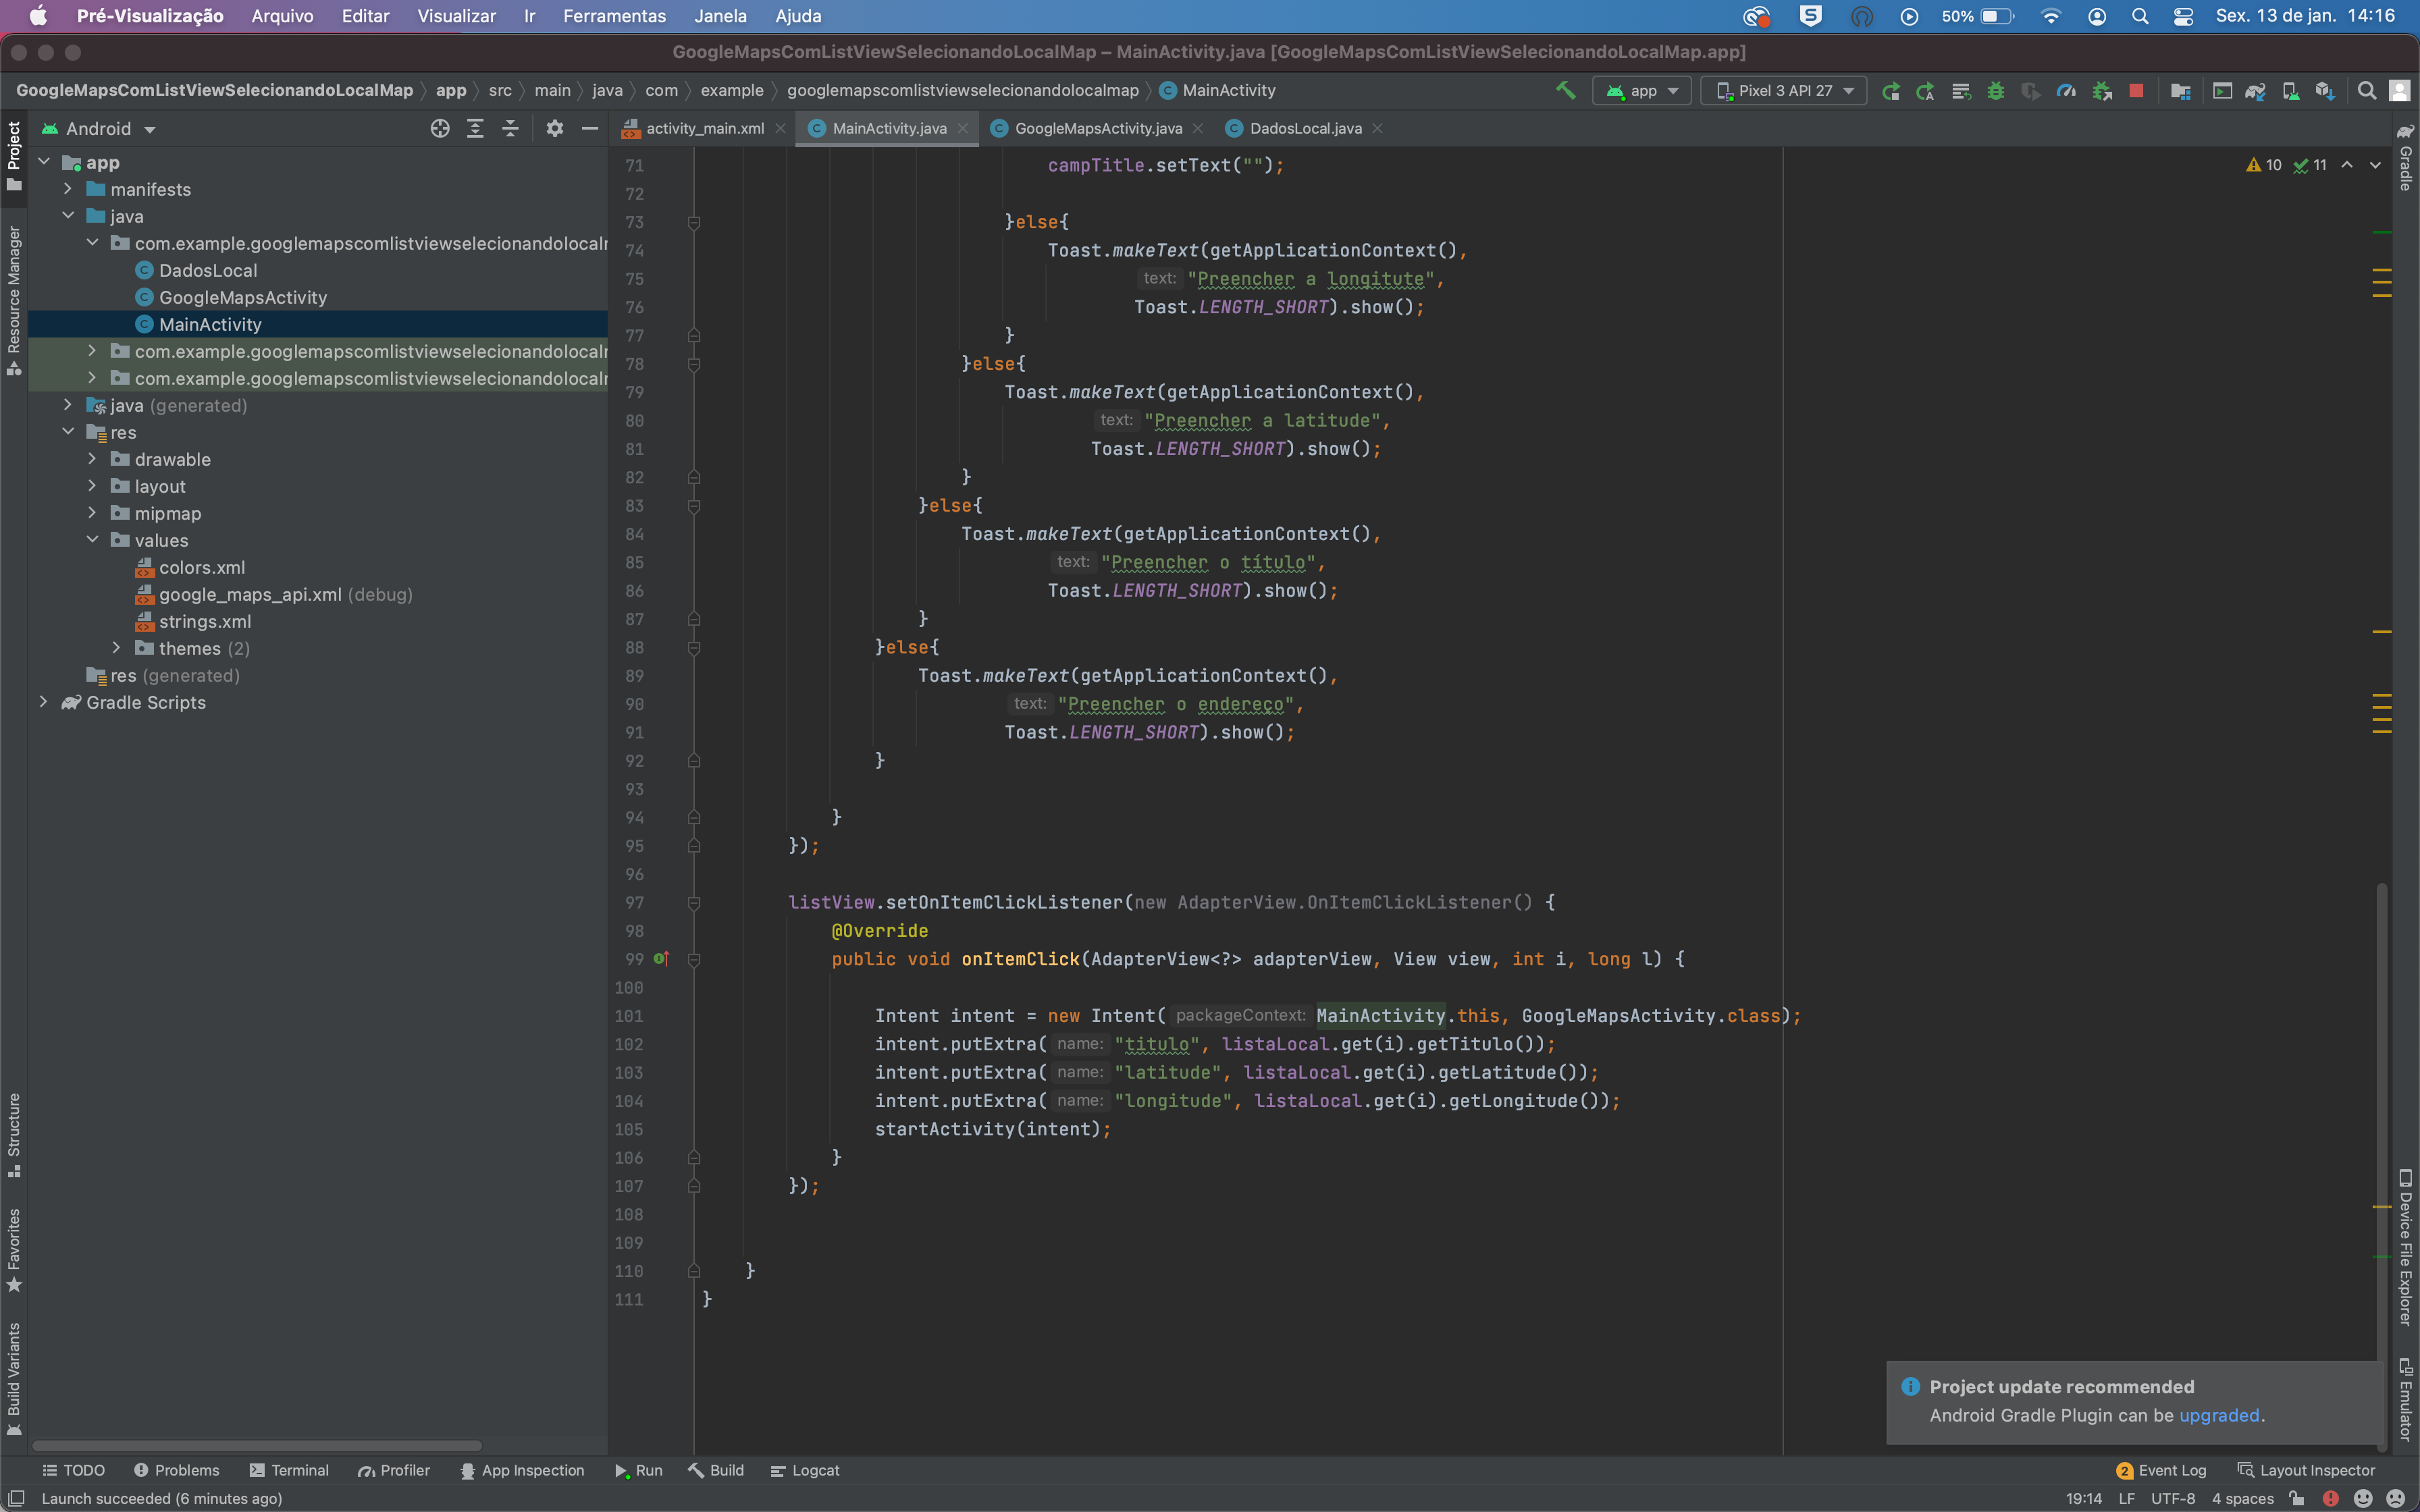This screenshot has height=1512, width=2420.
Task: Open Problems tool window
Action: point(176,1470)
